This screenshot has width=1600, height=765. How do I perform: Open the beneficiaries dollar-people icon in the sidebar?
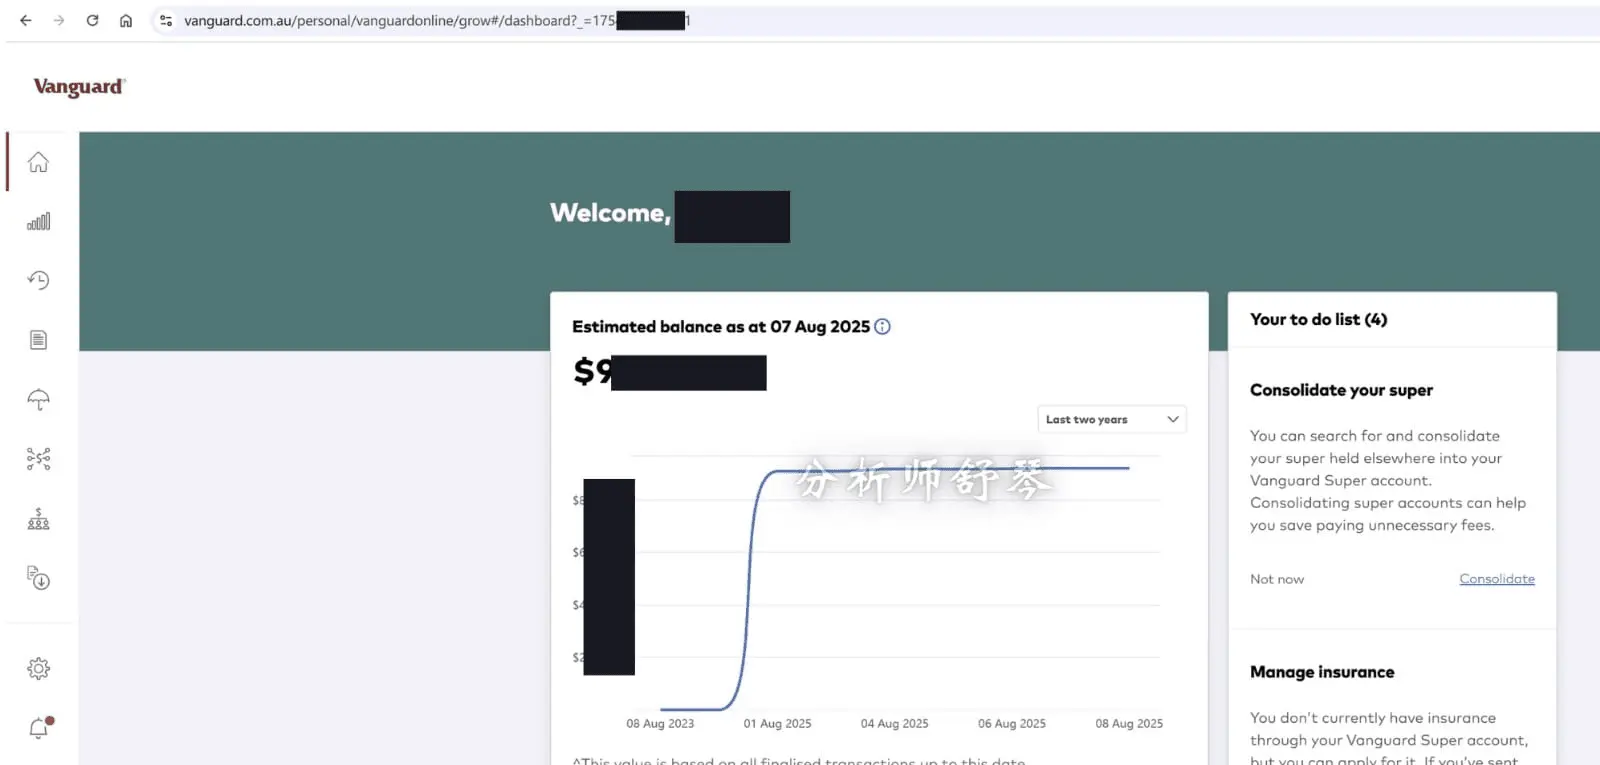click(38, 518)
